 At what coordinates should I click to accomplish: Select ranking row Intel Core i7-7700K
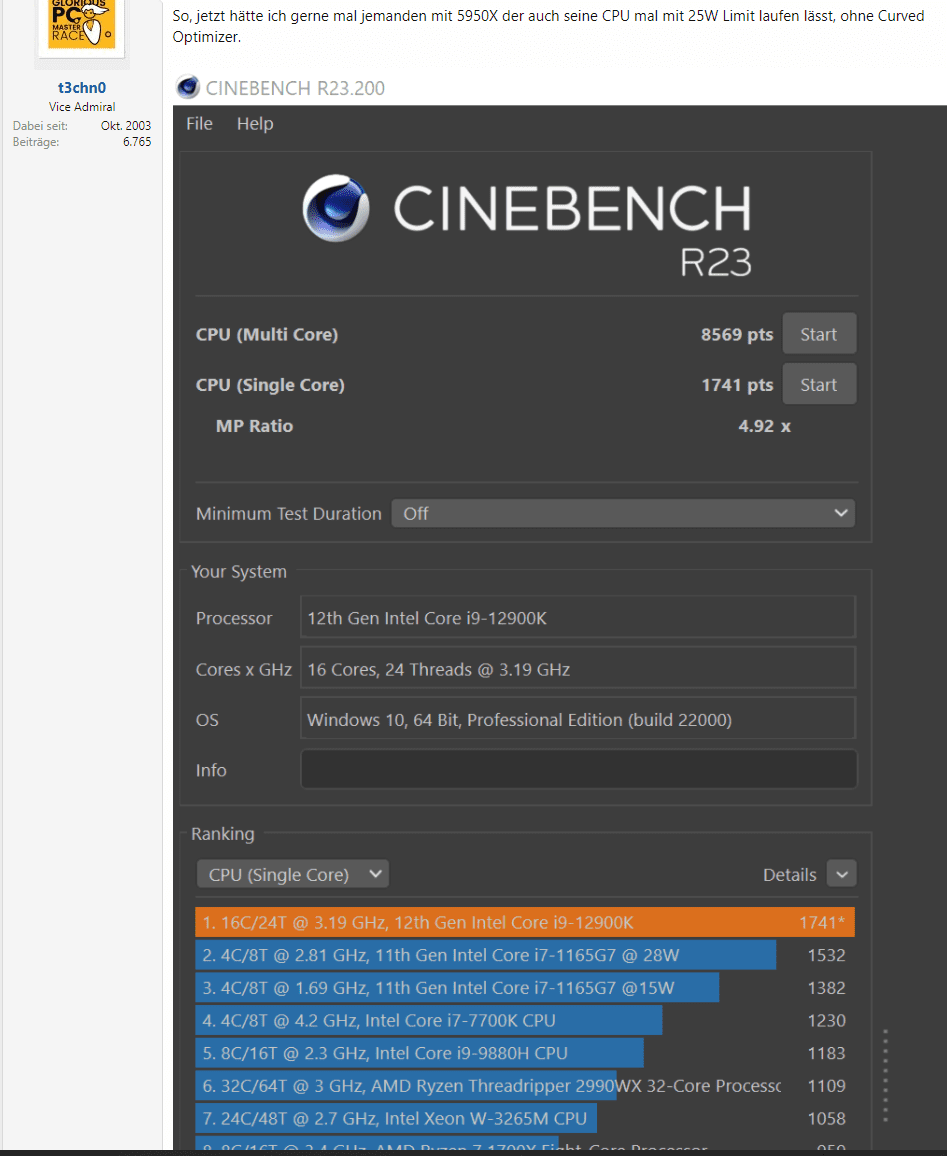click(525, 1020)
